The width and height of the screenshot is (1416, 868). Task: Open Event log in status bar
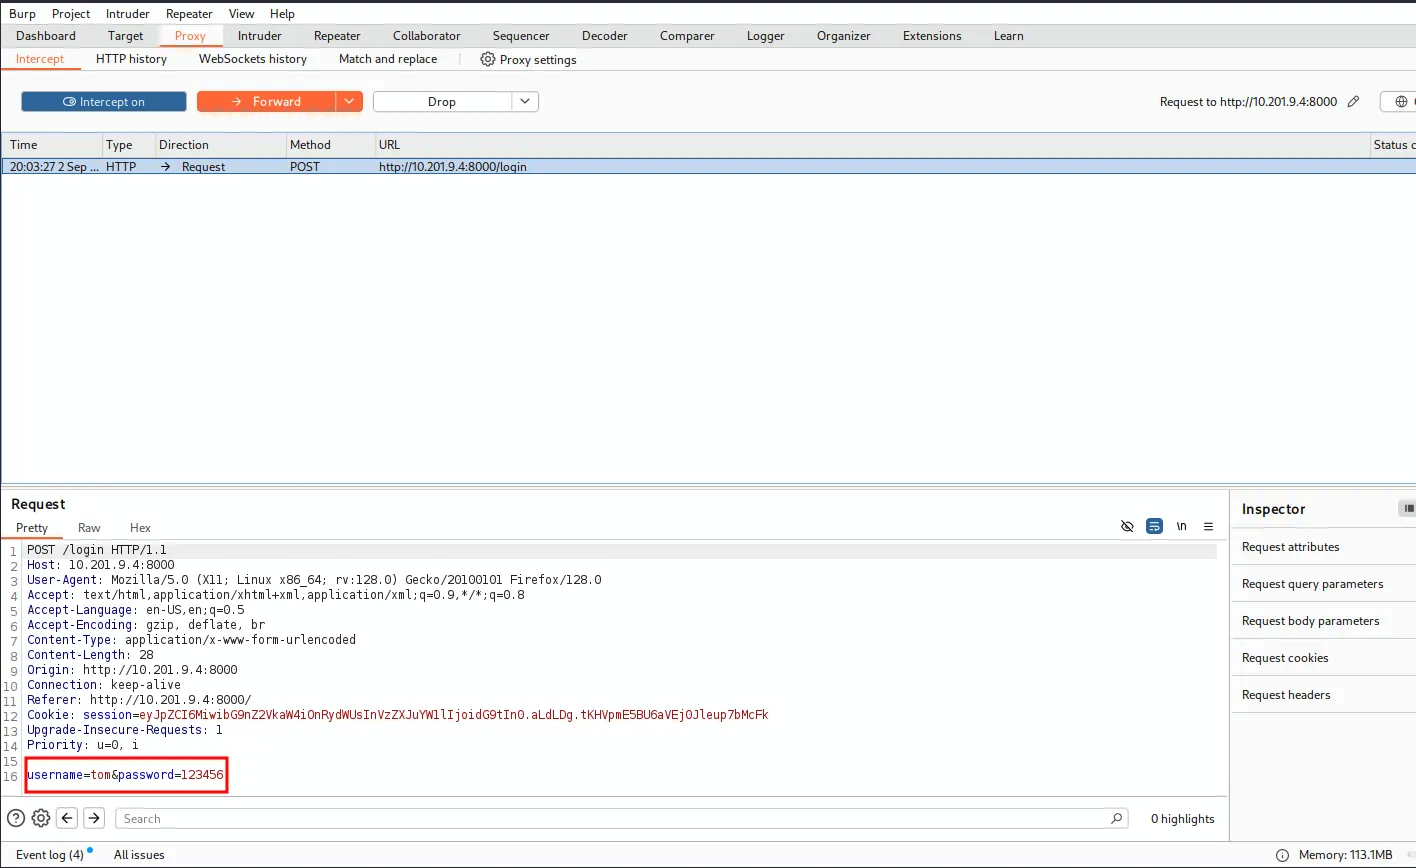coord(50,855)
